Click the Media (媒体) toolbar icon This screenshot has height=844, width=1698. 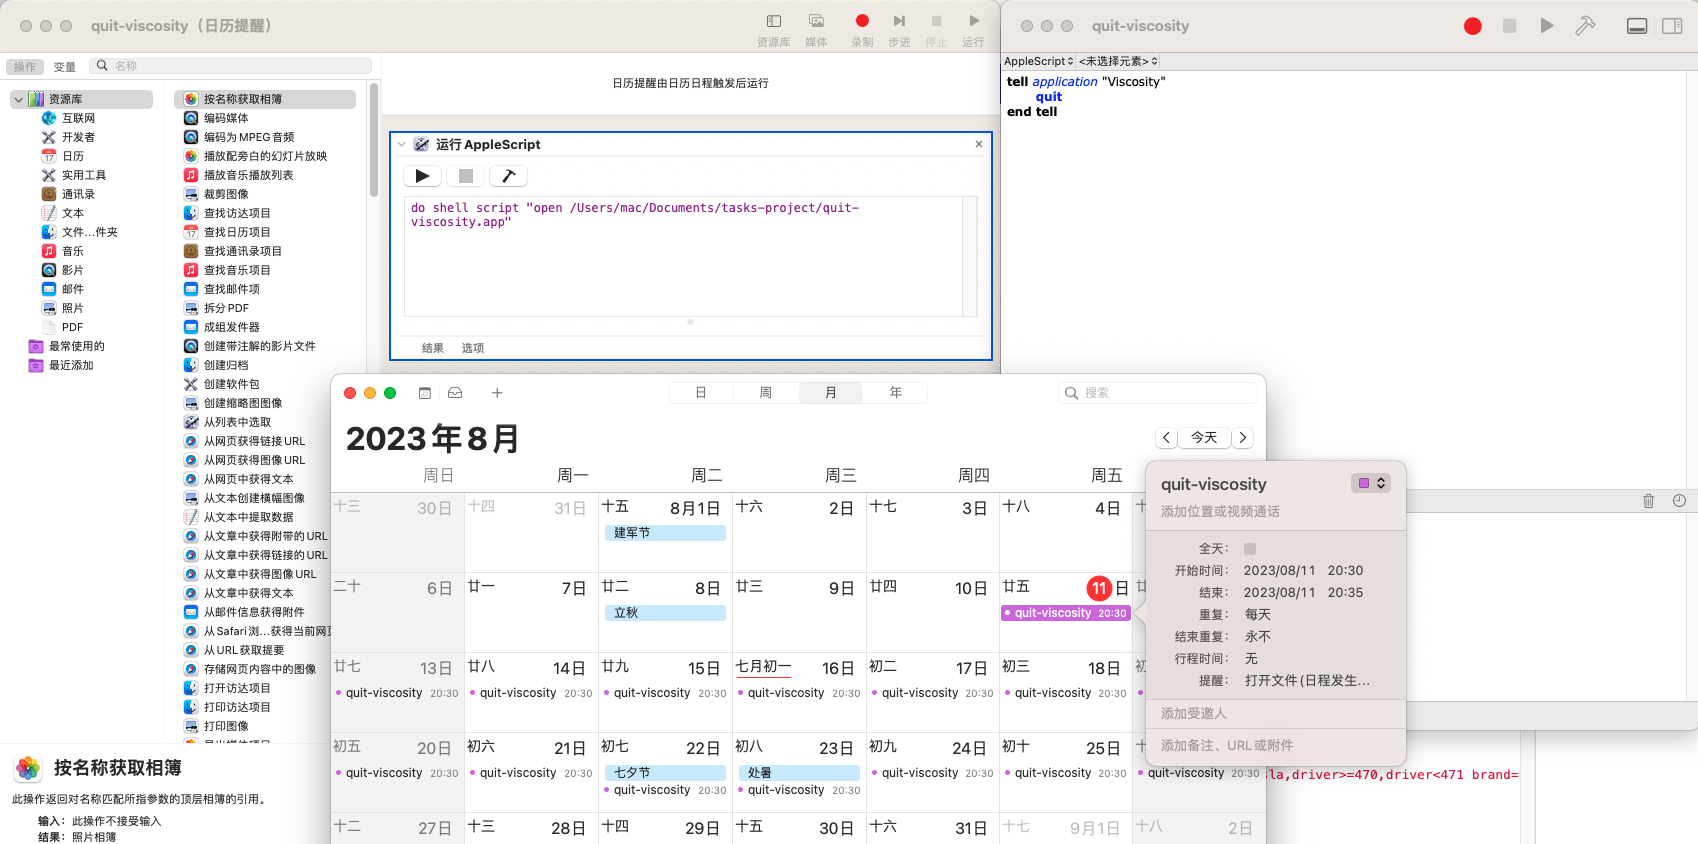coord(816,21)
